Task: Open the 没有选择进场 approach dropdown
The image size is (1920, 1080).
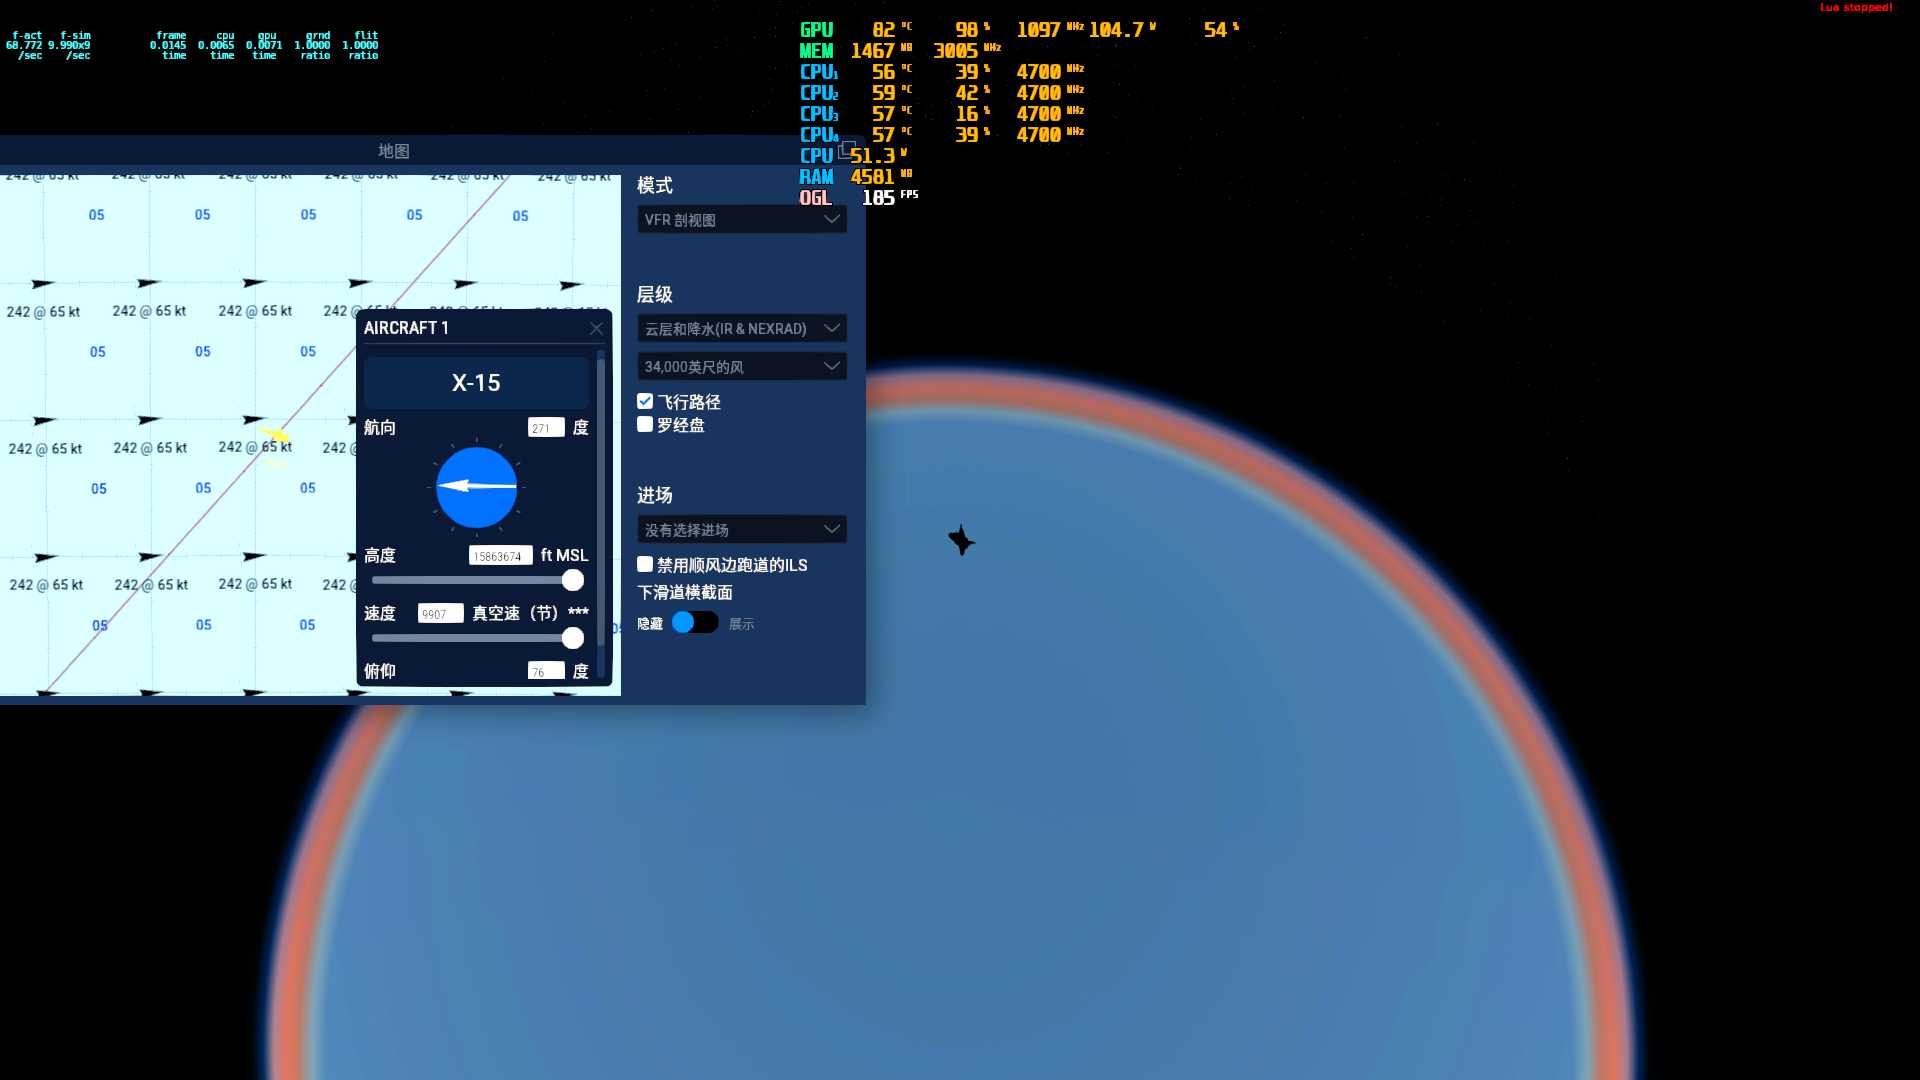Action: (x=742, y=529)
